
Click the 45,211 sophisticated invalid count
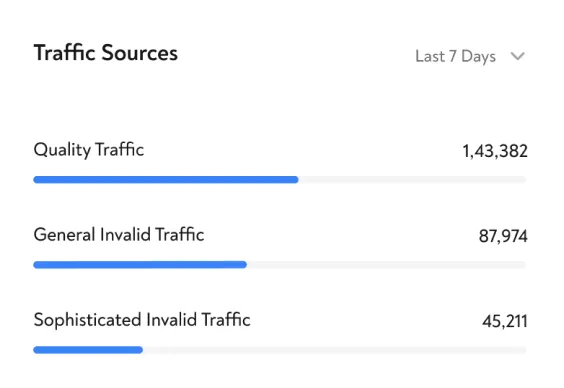[x=505, y=321]
